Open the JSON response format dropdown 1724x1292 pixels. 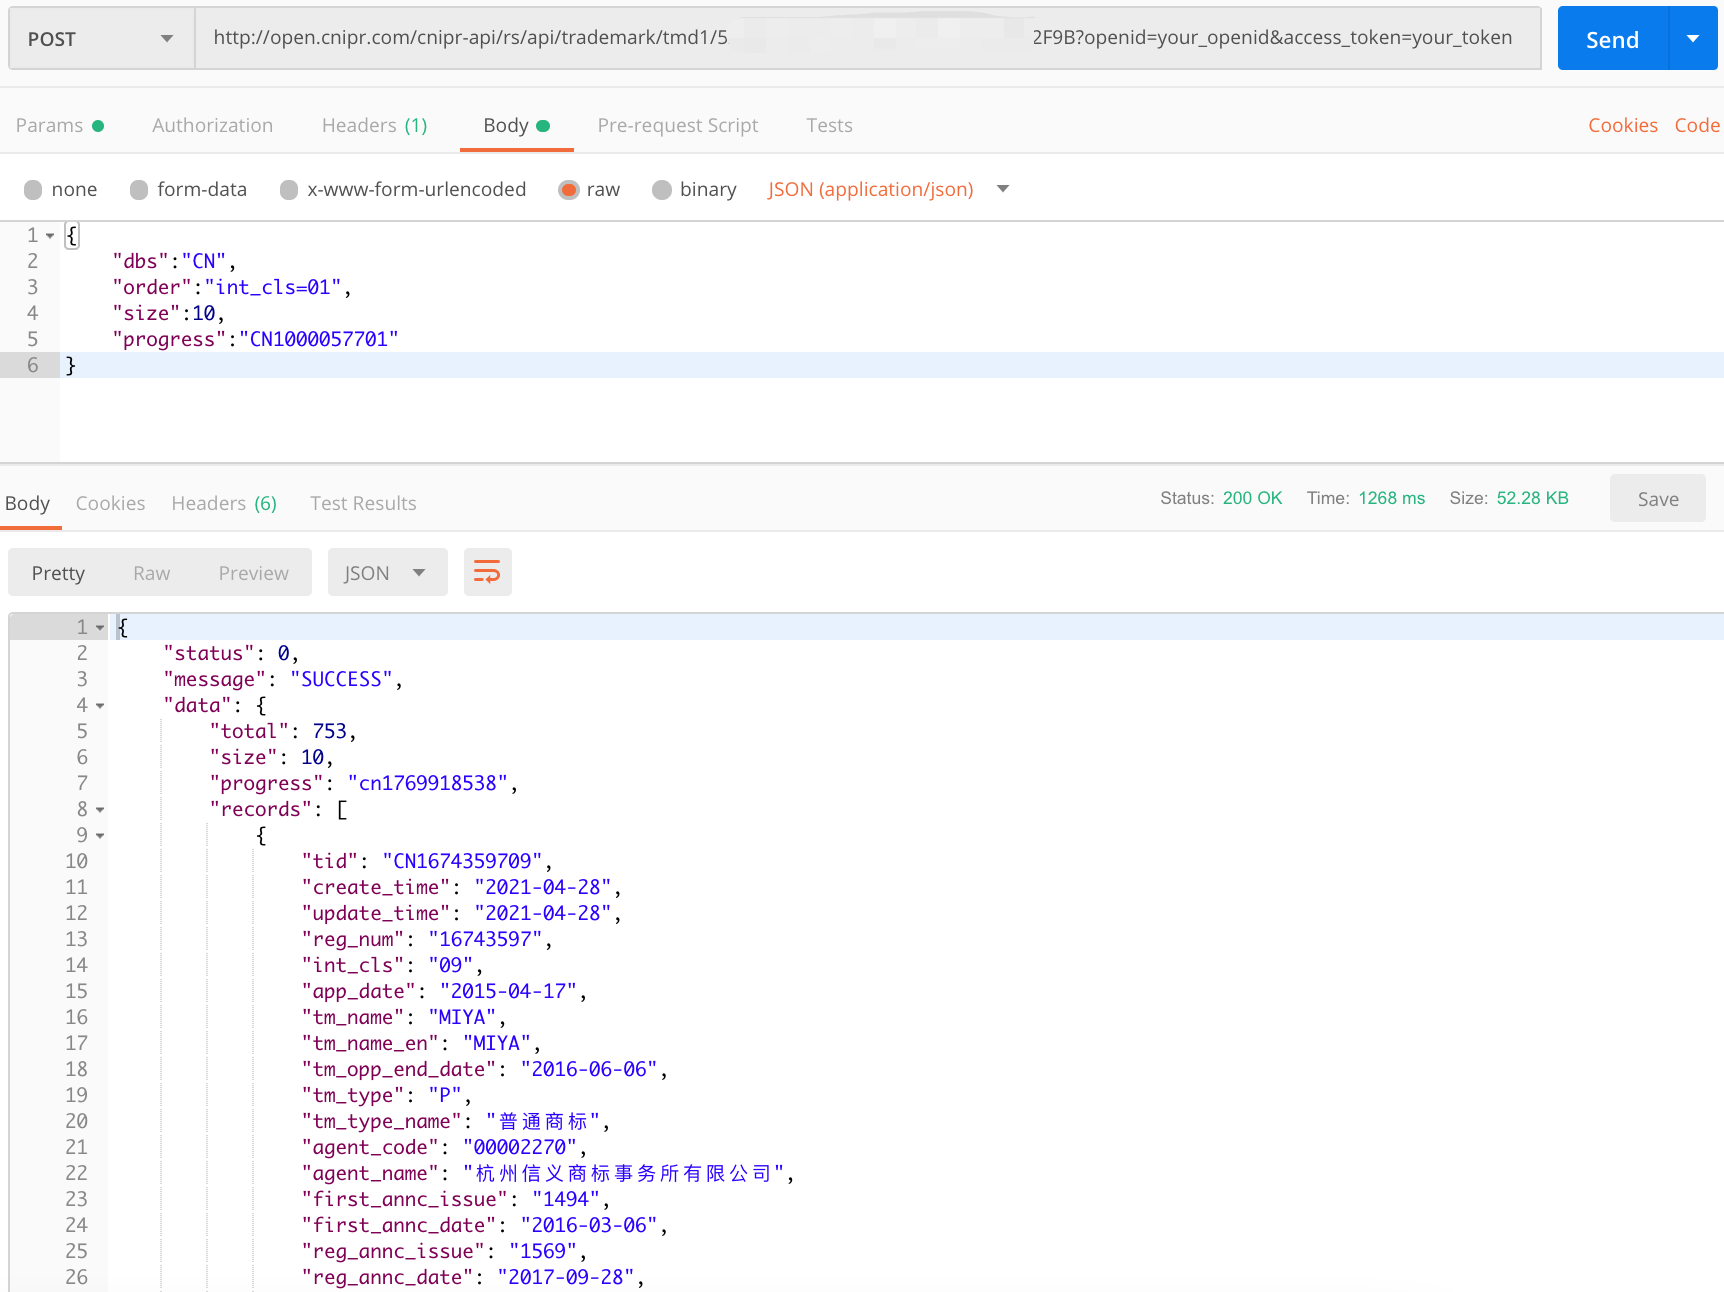[387, 573]
